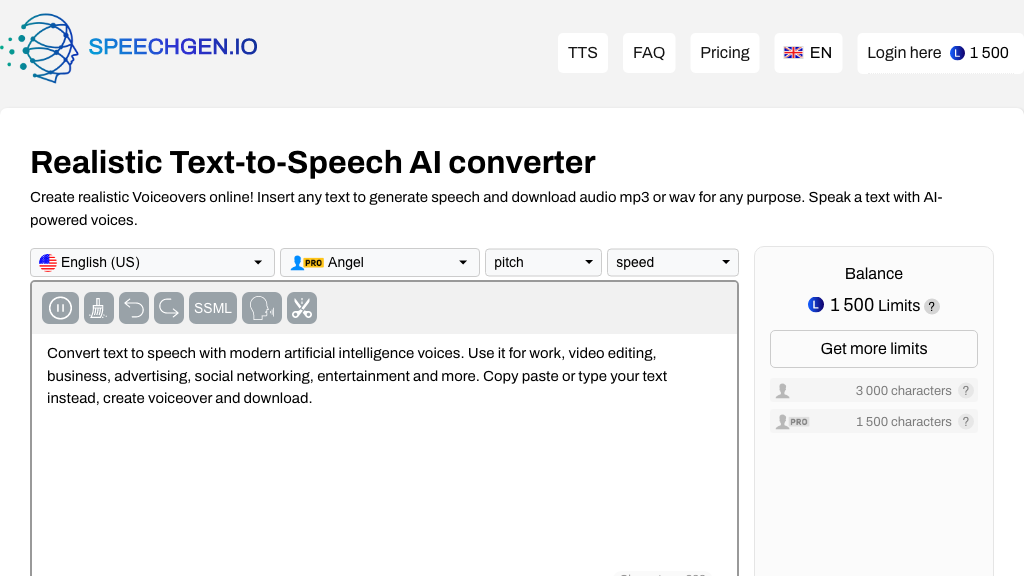
Task: Click the speaking-head pronunciation icon
Action: click(x=261, y=307)
